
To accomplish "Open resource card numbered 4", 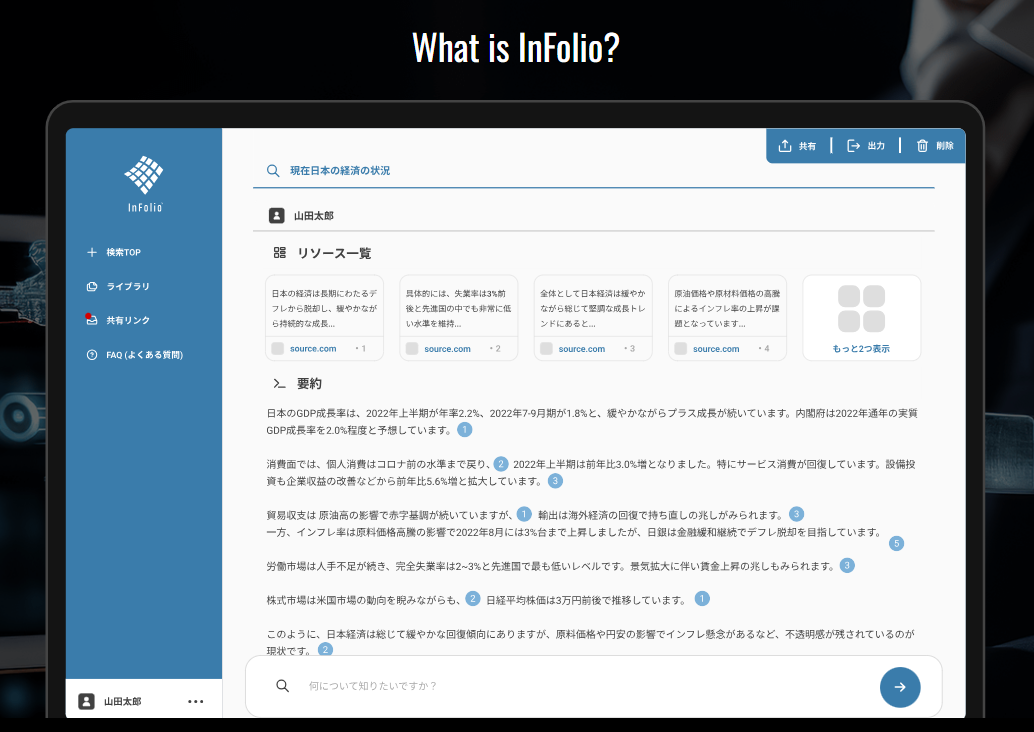I will point(727,318).
